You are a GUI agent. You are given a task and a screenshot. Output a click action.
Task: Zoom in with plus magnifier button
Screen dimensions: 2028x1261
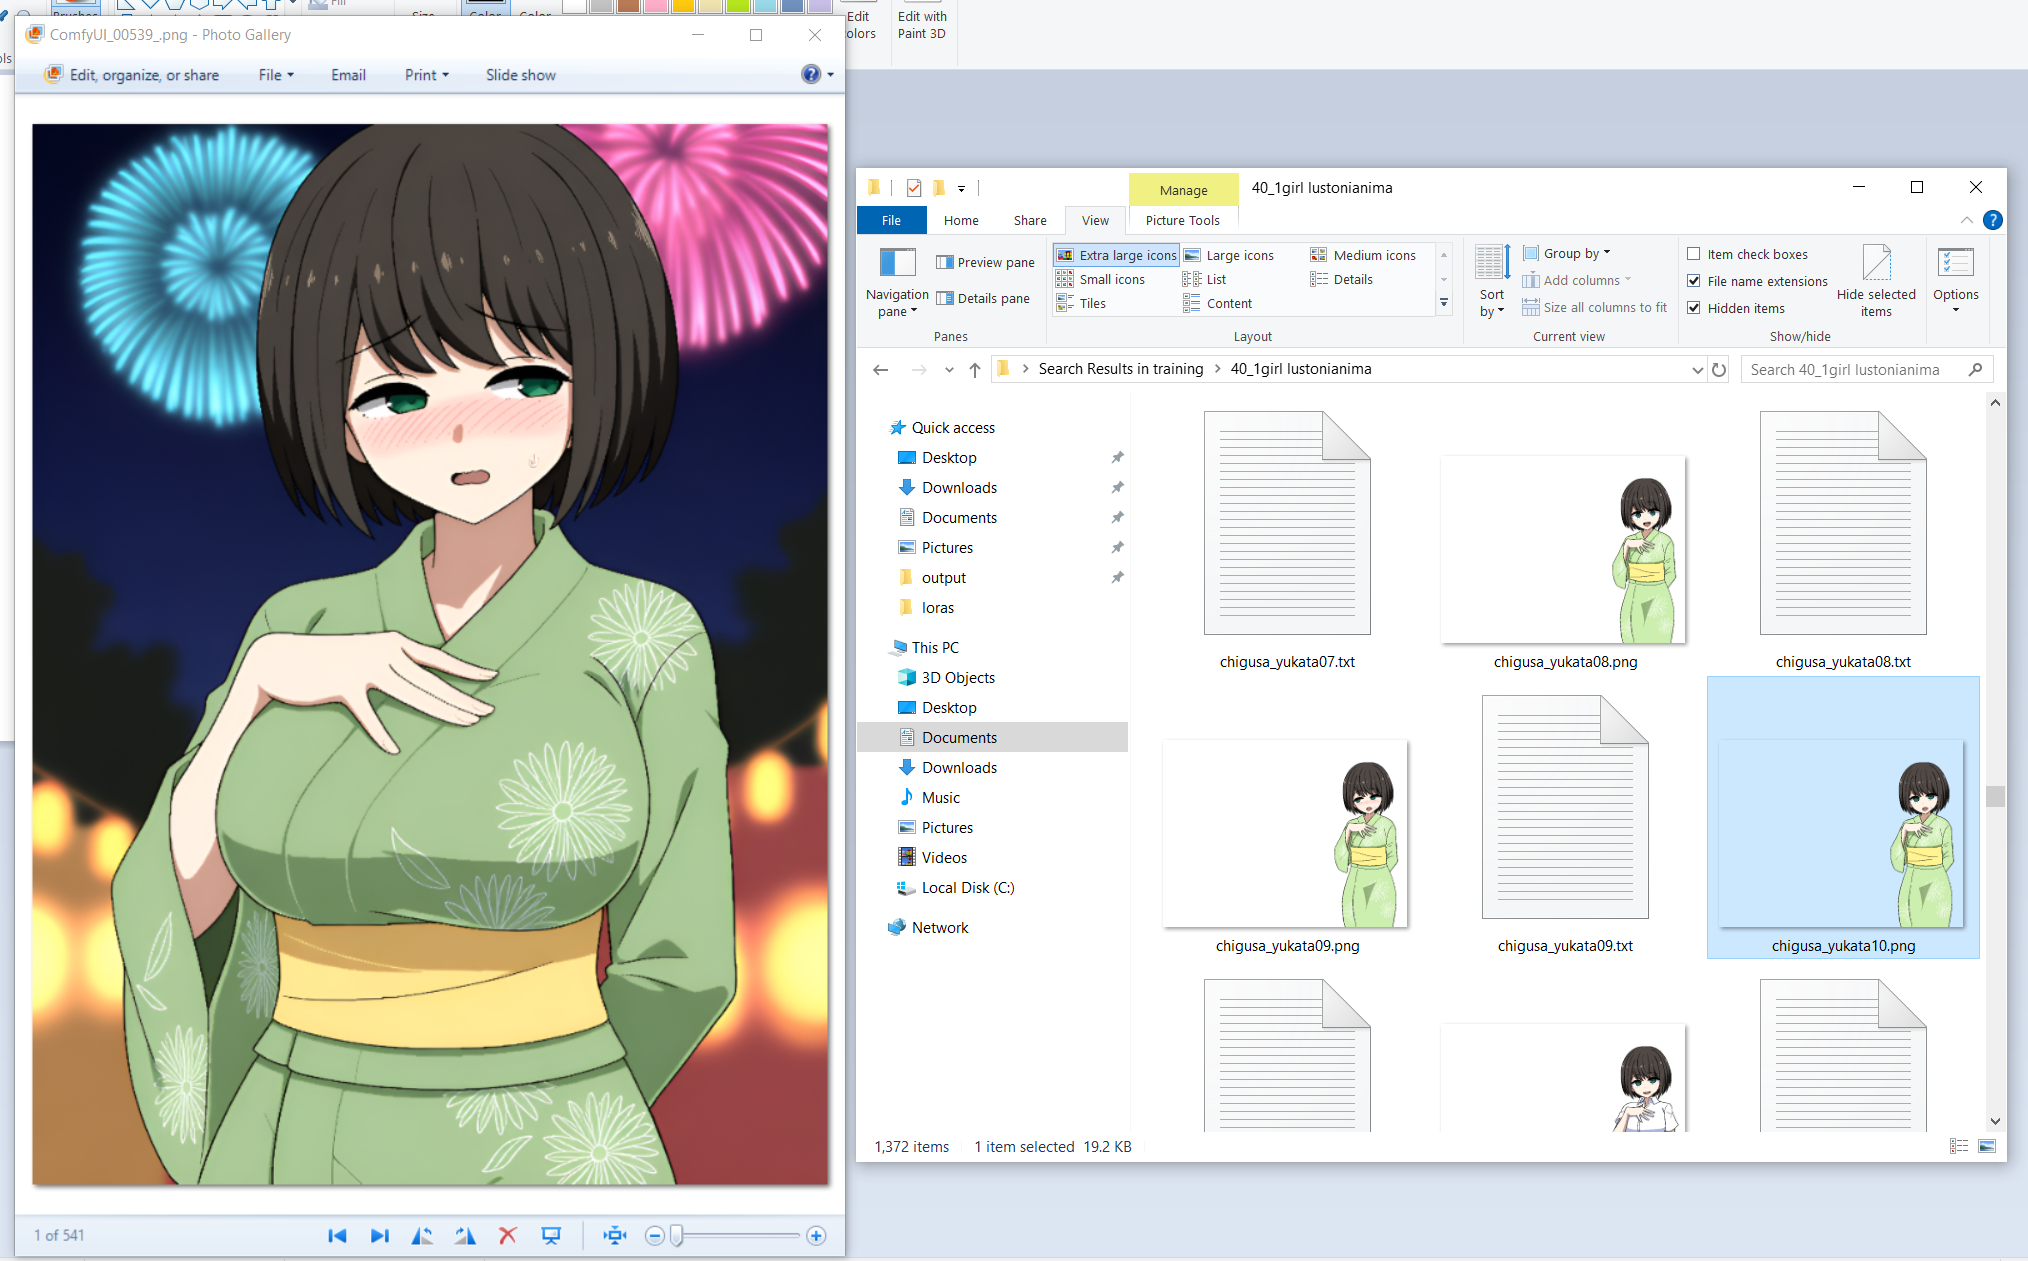coord(816,1236)
